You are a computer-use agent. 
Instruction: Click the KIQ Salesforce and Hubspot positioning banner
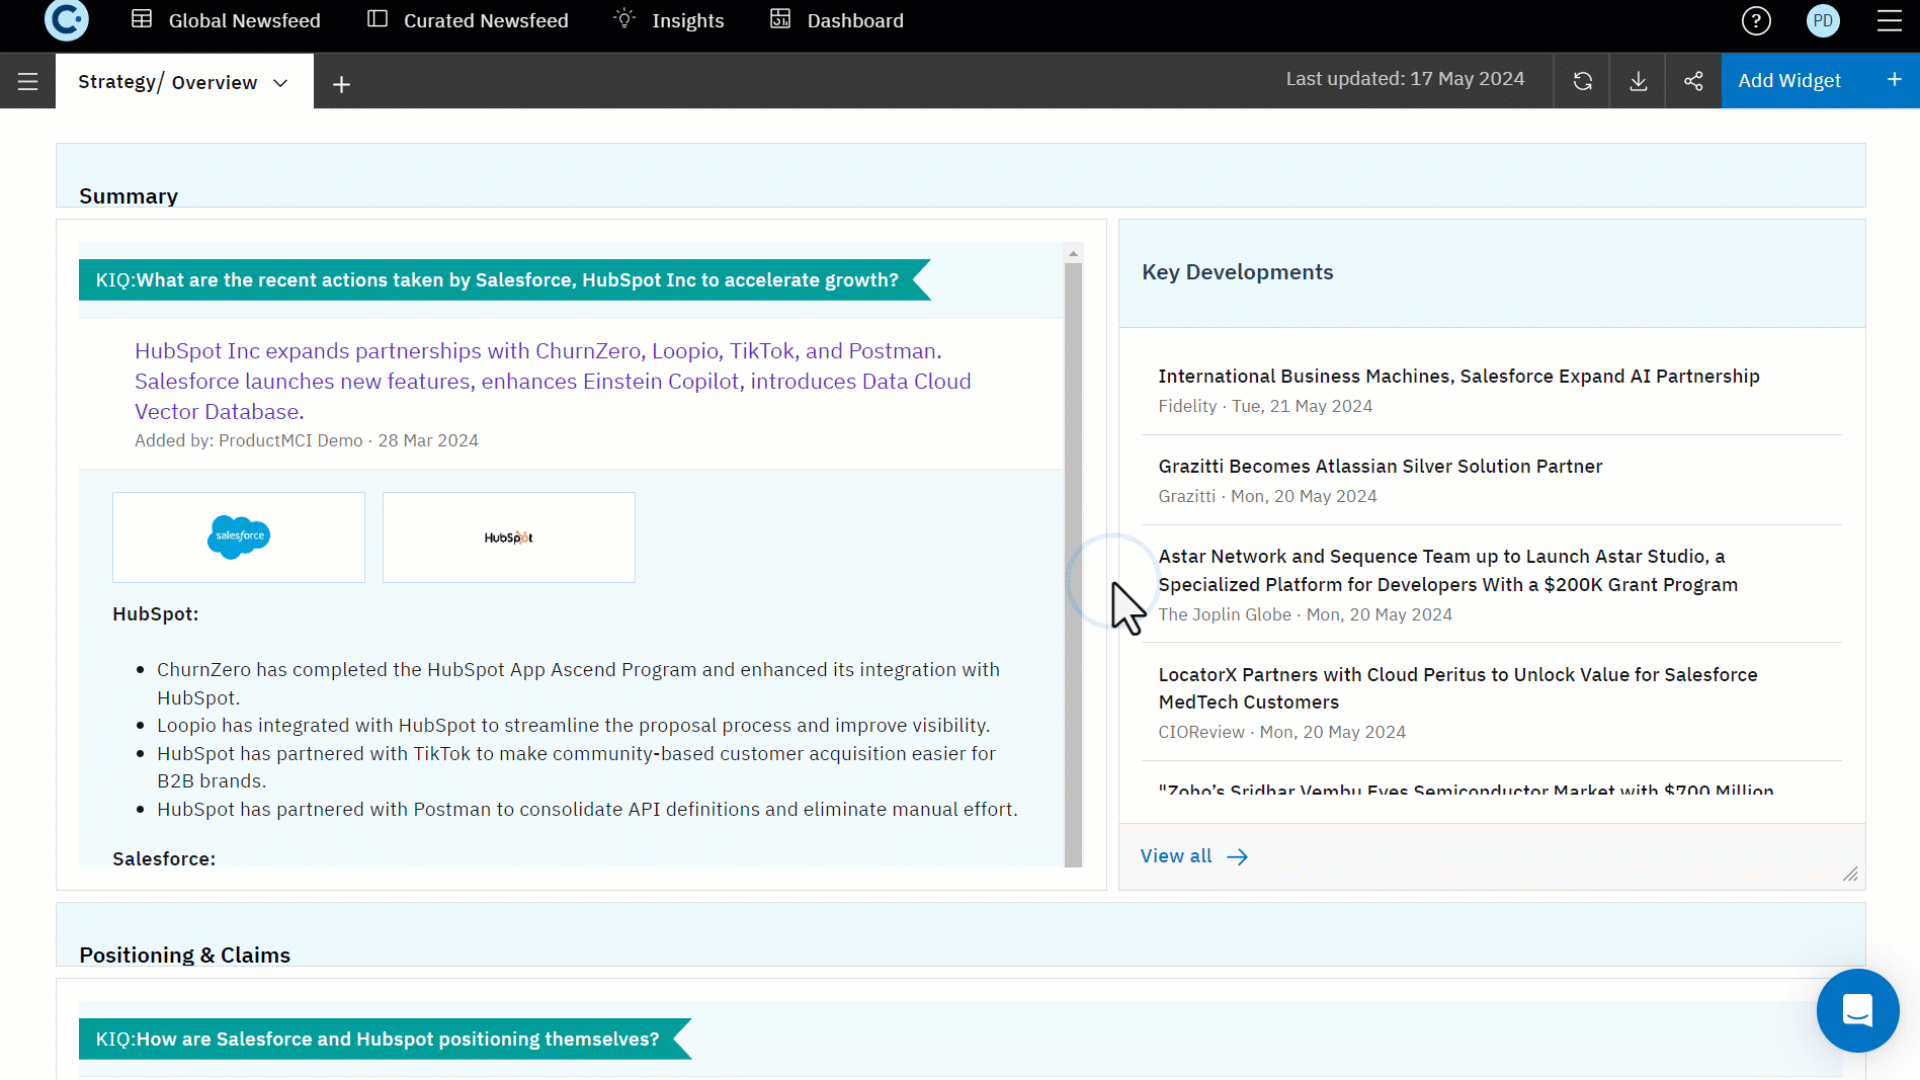click(385, 1039)
